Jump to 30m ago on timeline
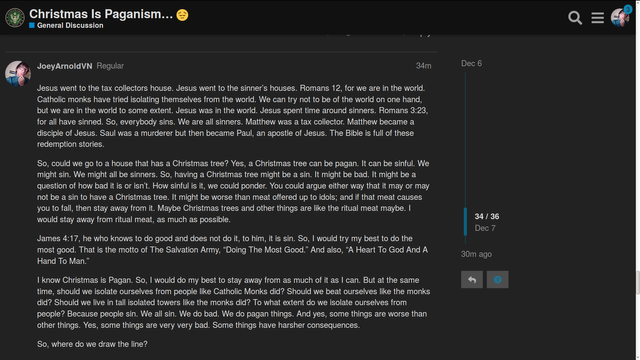The height and width of the screenshot is (360, 640). (476, 254)
